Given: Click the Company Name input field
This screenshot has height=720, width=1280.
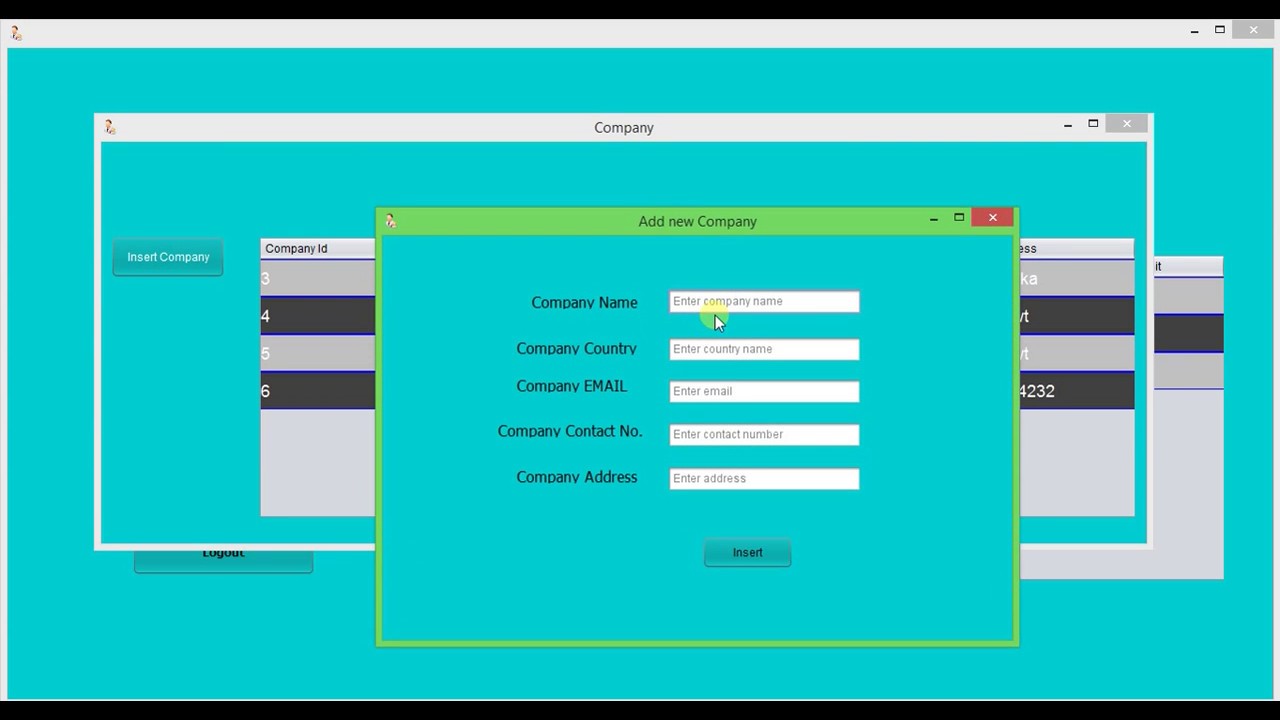Looking at the screenshot, I should [x=764, y=301].
